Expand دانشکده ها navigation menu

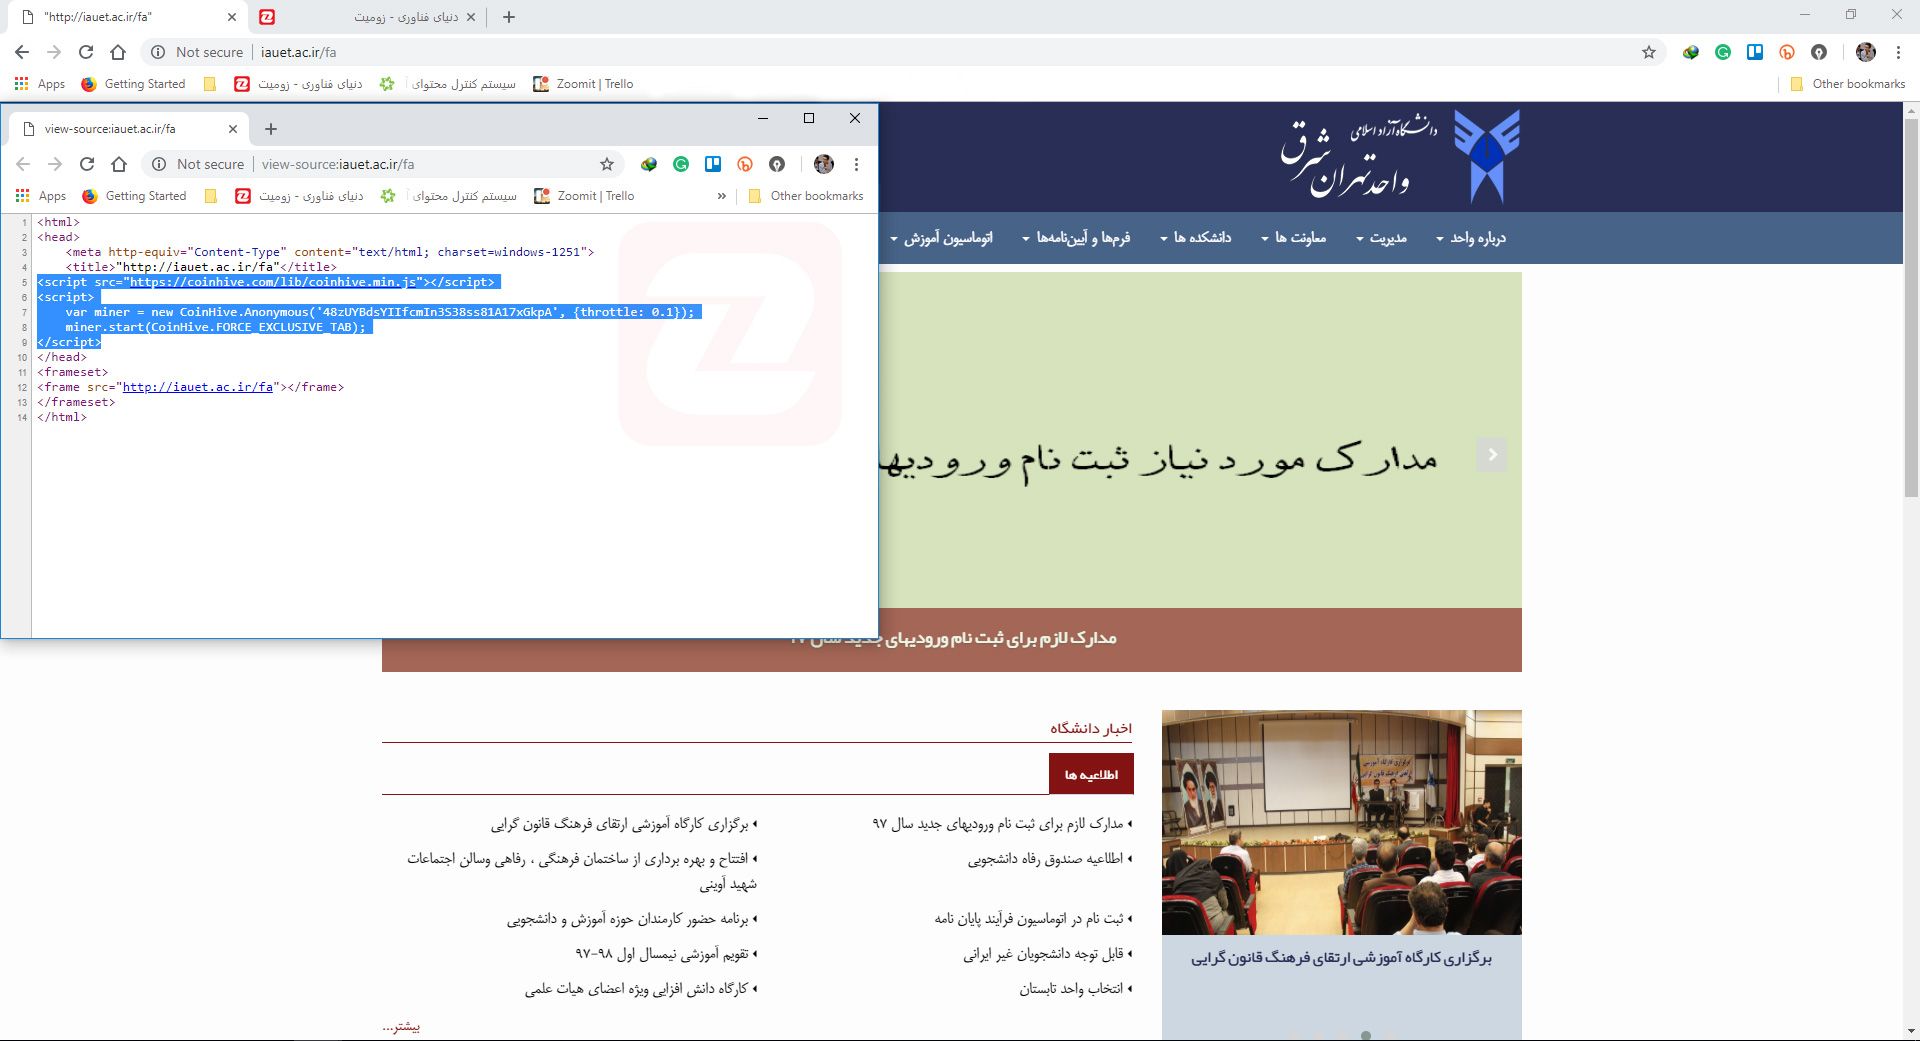[1195, 238]
